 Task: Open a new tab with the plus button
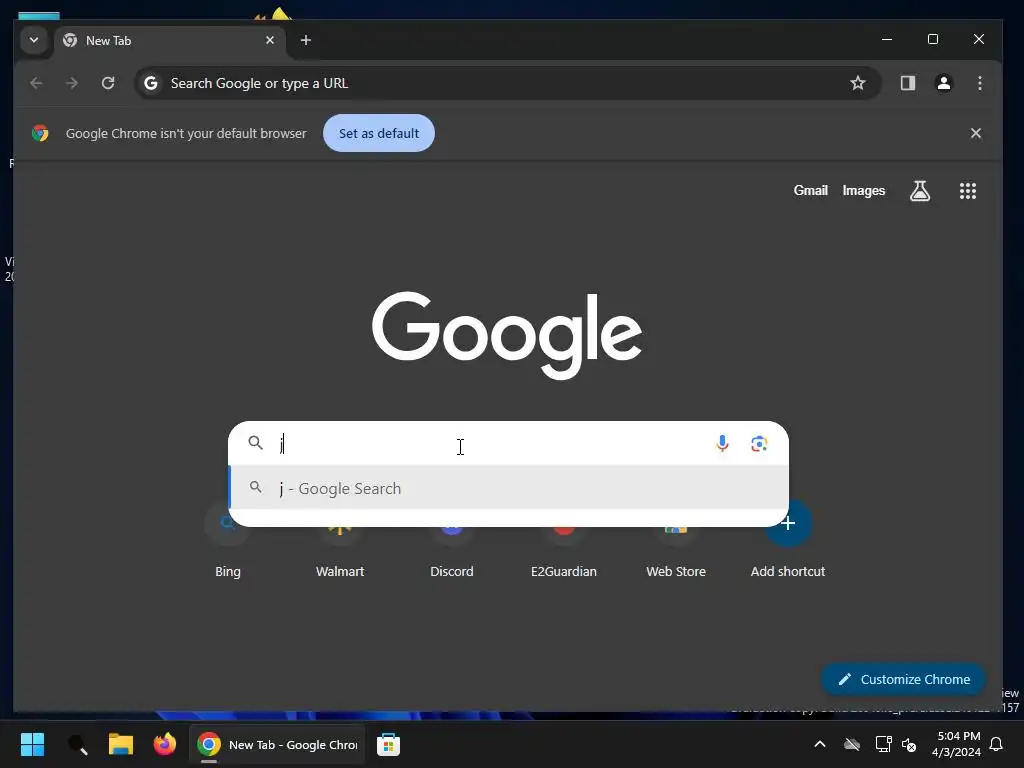coord(306,40)
